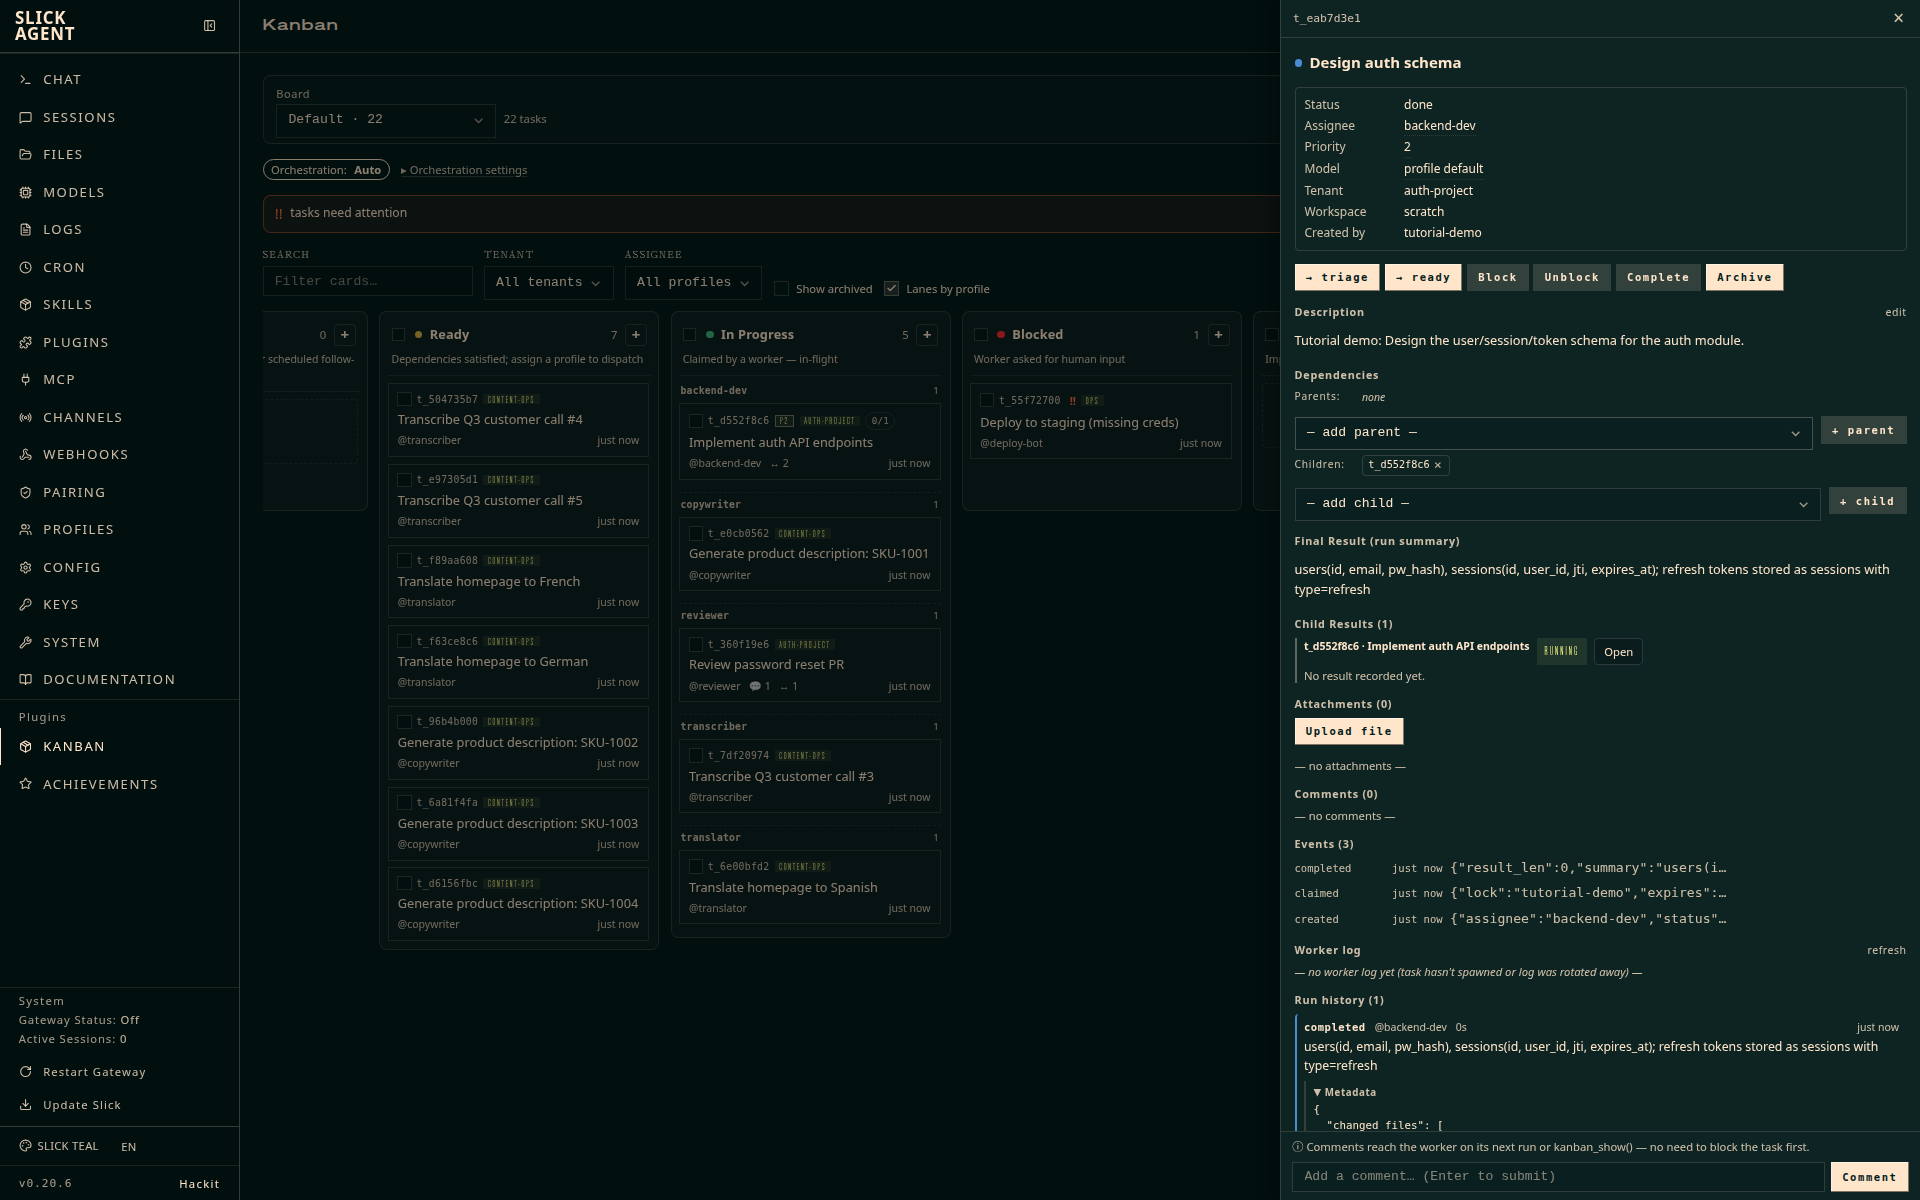
Task: Select all In Progress cards checkbox
Action: (x=690, y=335)
